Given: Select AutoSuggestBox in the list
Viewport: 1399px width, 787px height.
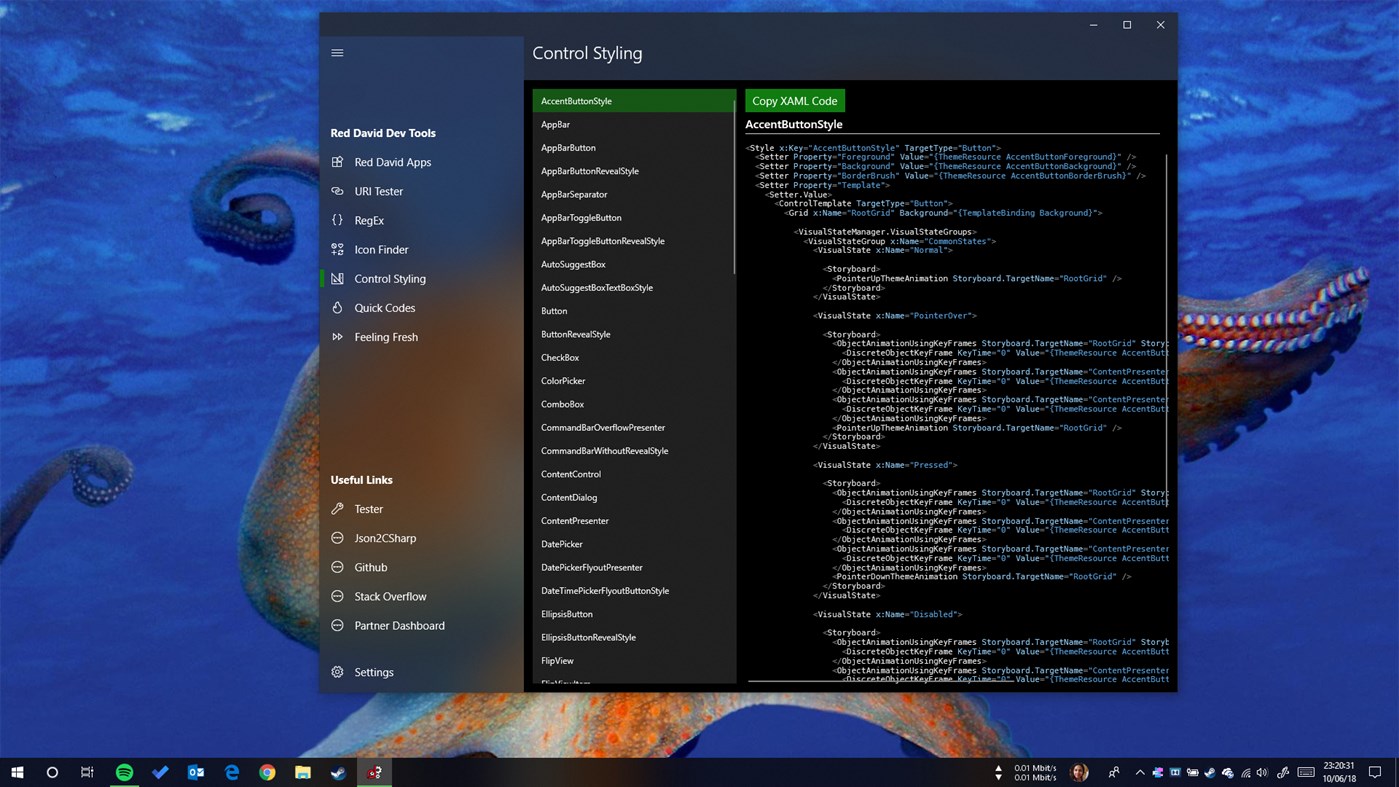Looking at the screenshot, I should tap(634, 264).
